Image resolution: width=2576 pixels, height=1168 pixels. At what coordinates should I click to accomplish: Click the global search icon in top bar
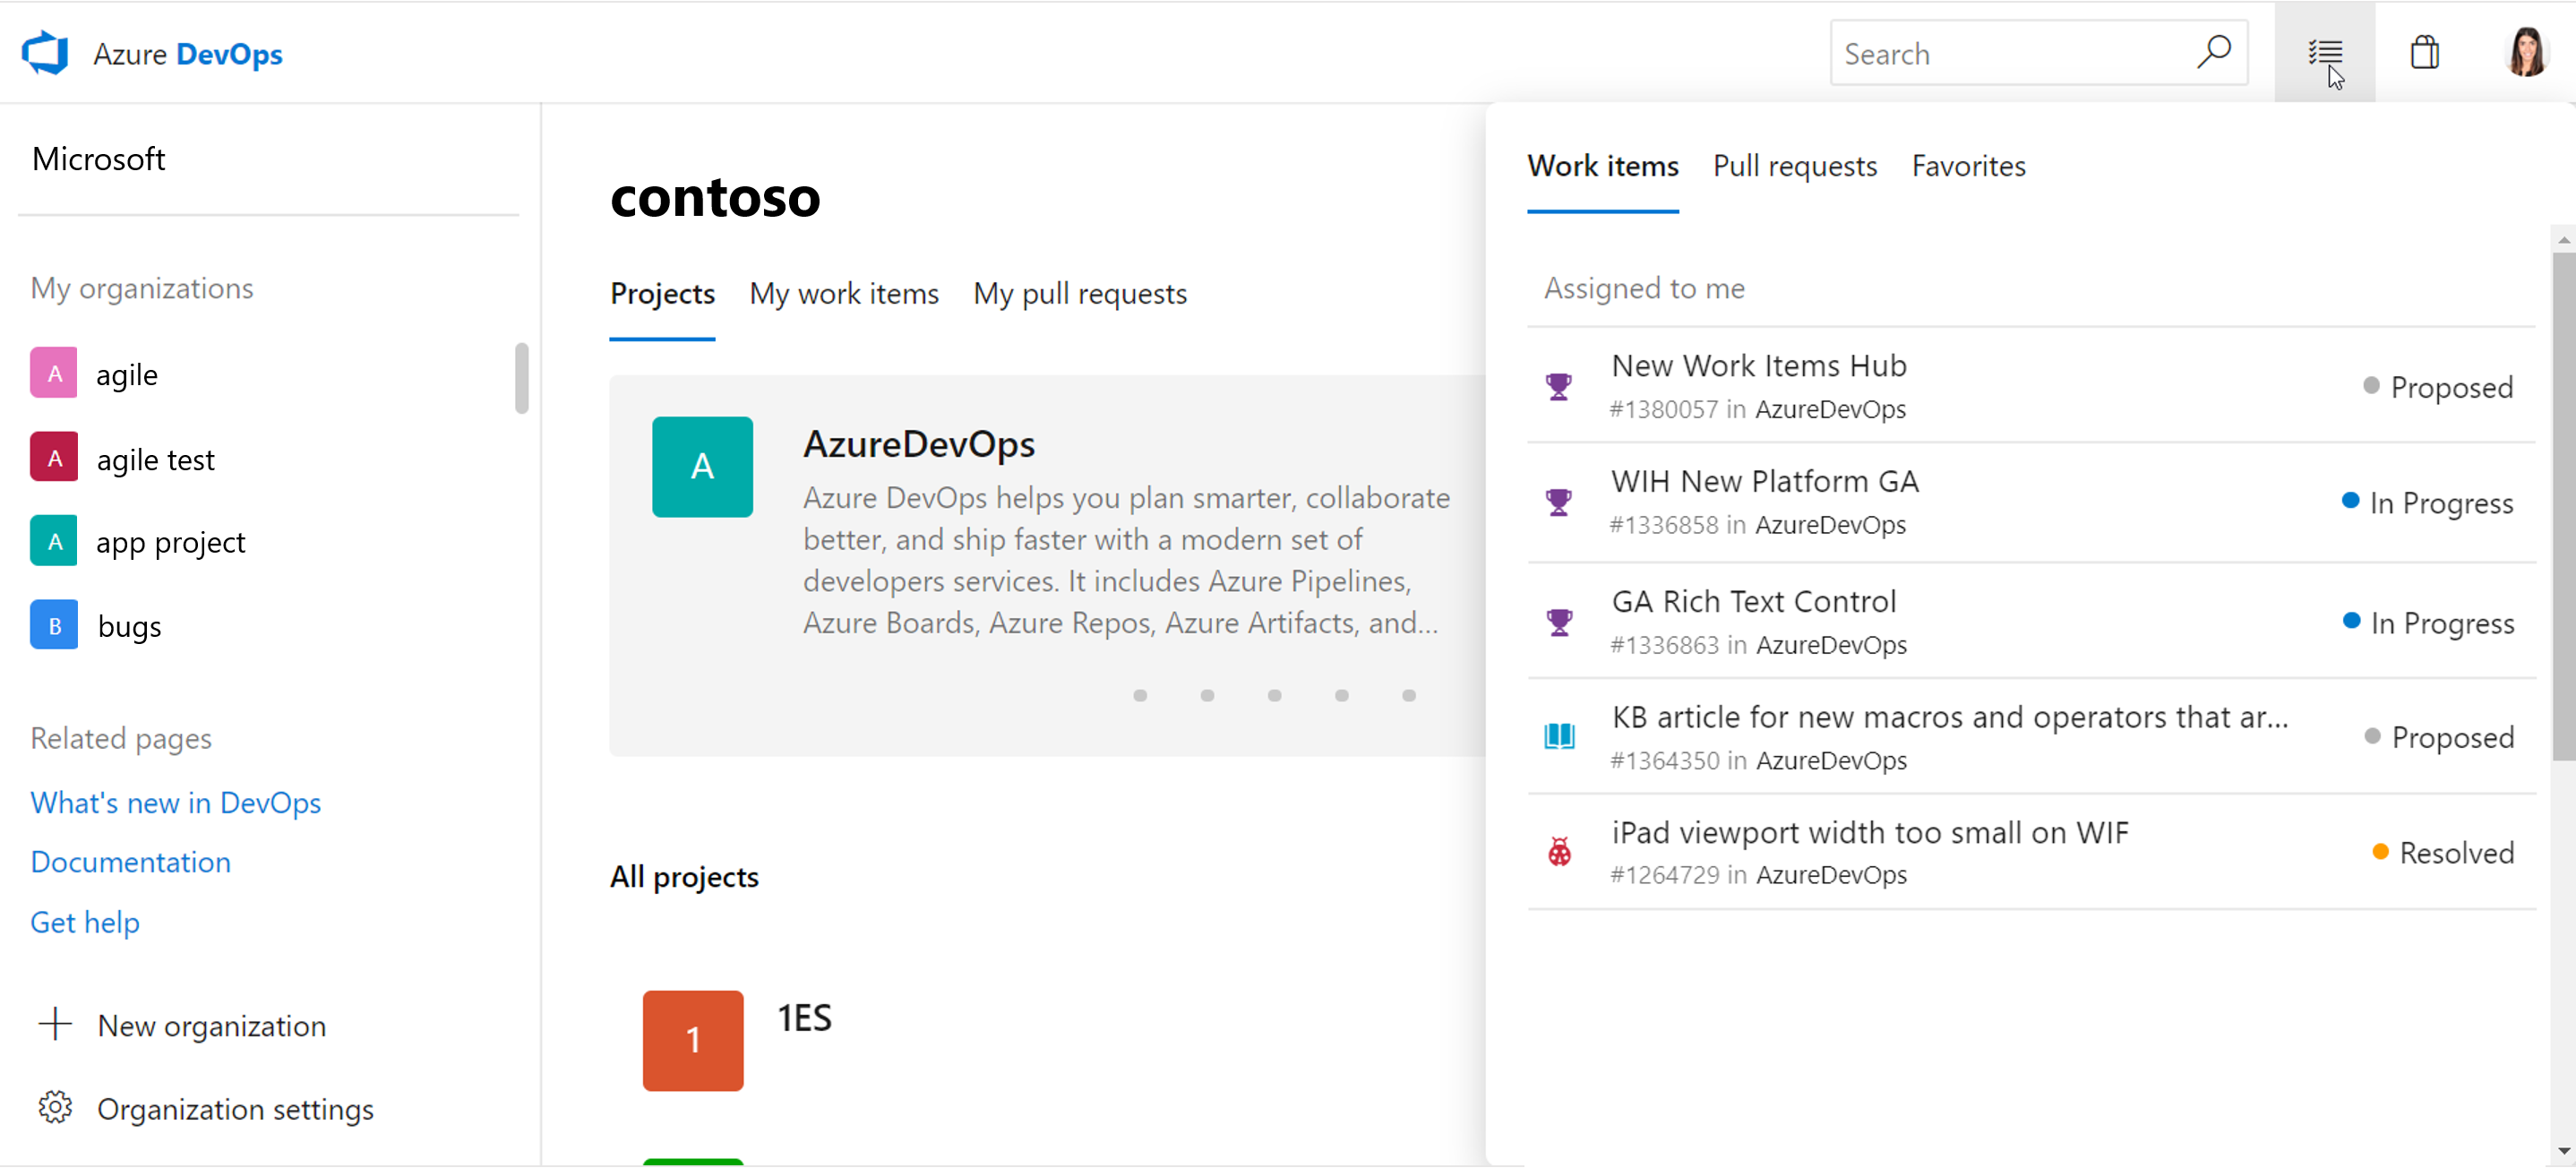pos(2214,53)
